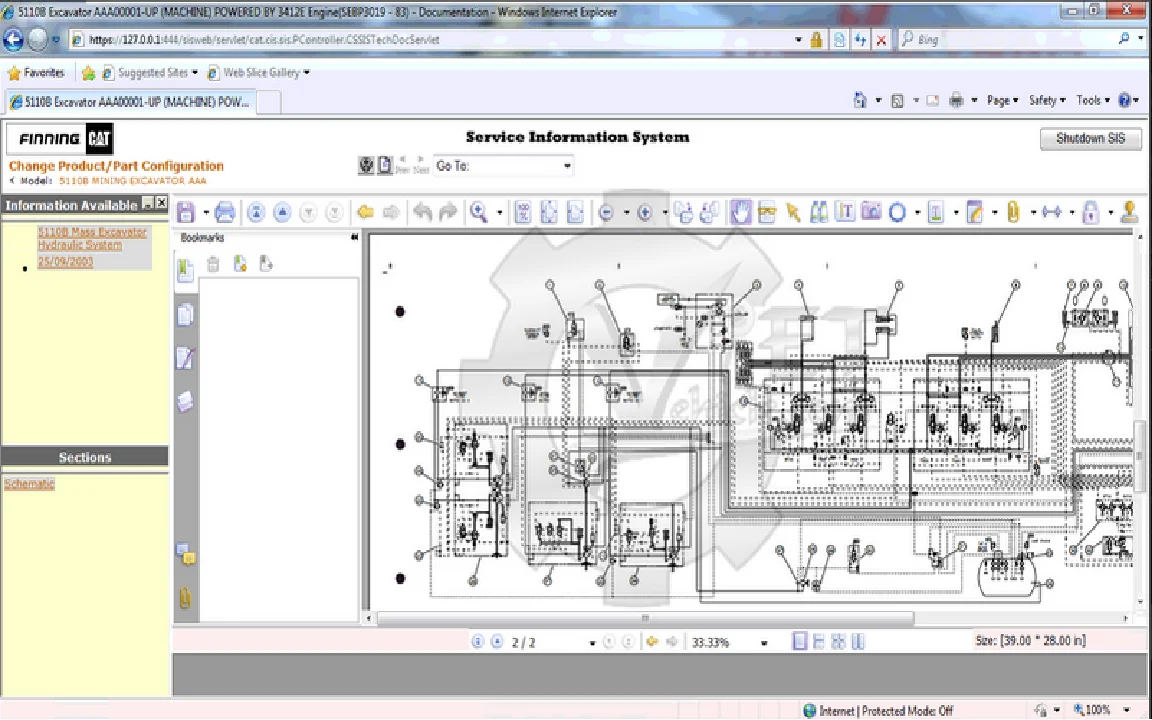
Task: Open the Attachments paperclip panel in sidebar
Action: (185, 598)
